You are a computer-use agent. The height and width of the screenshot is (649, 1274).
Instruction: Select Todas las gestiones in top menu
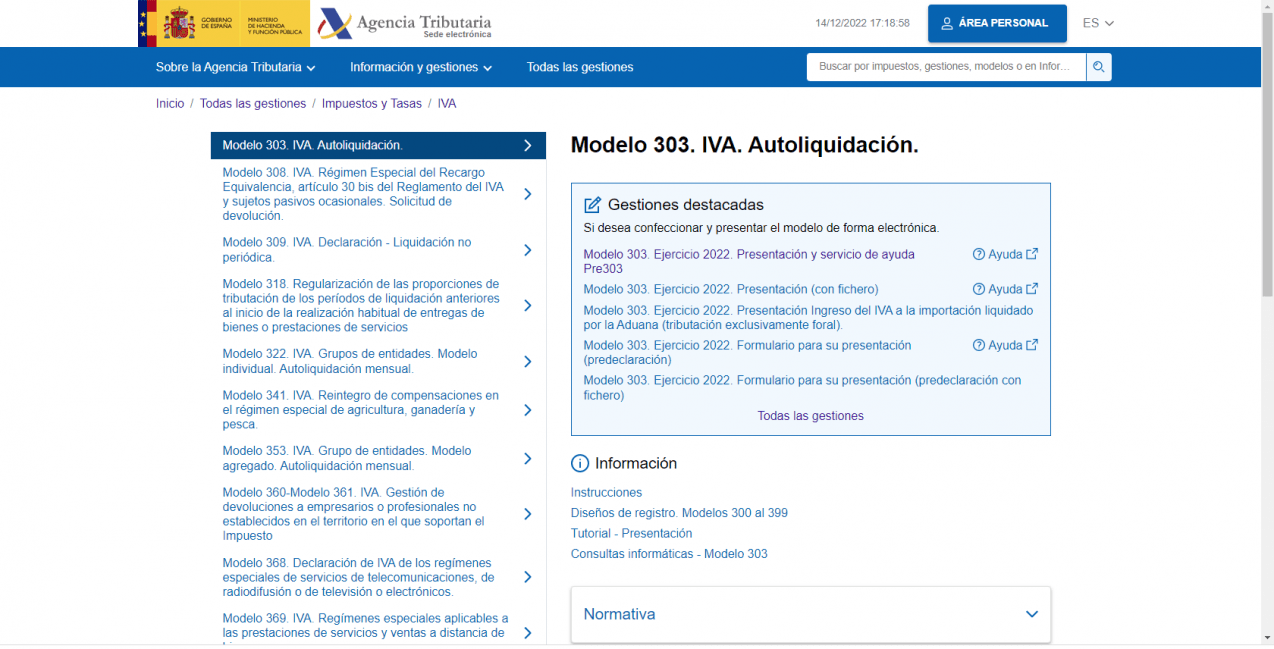580,67
